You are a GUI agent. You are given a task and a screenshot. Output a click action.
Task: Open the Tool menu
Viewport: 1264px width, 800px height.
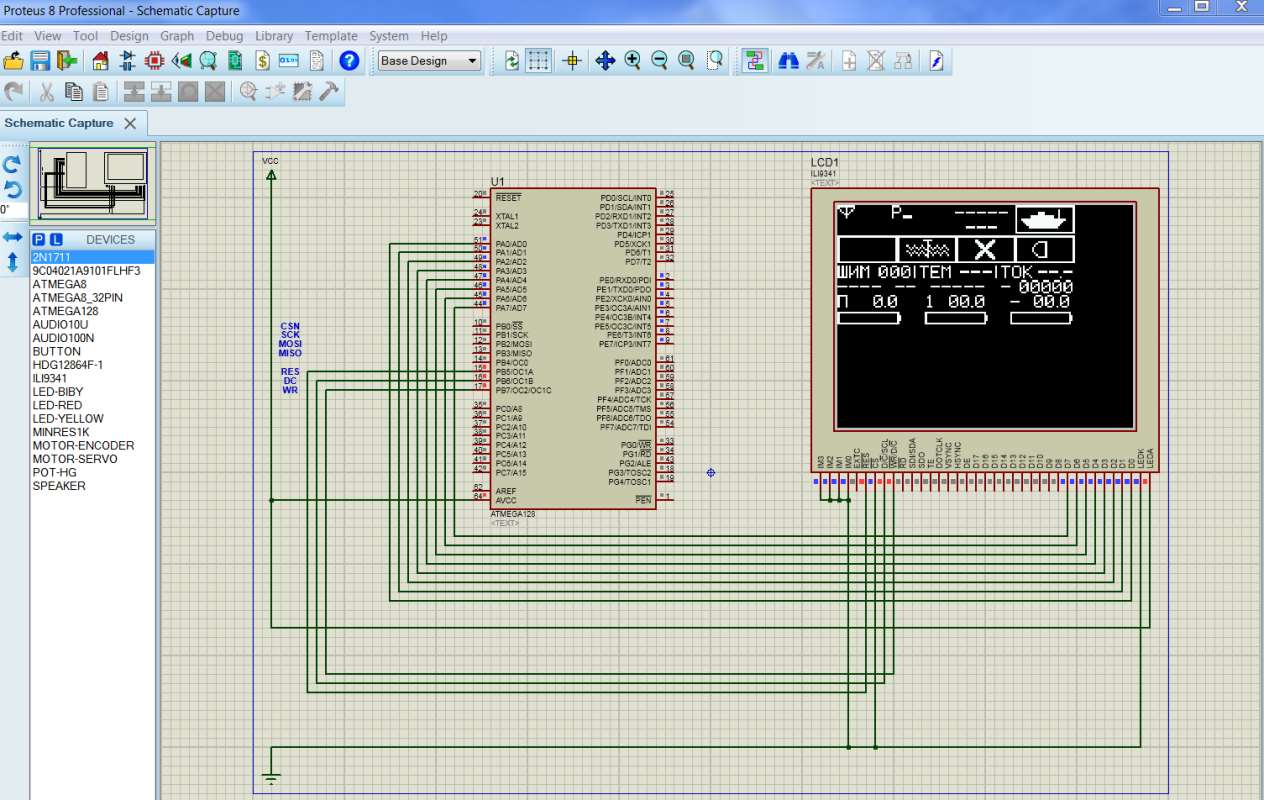pyautogui.click(x=86, y=36)
